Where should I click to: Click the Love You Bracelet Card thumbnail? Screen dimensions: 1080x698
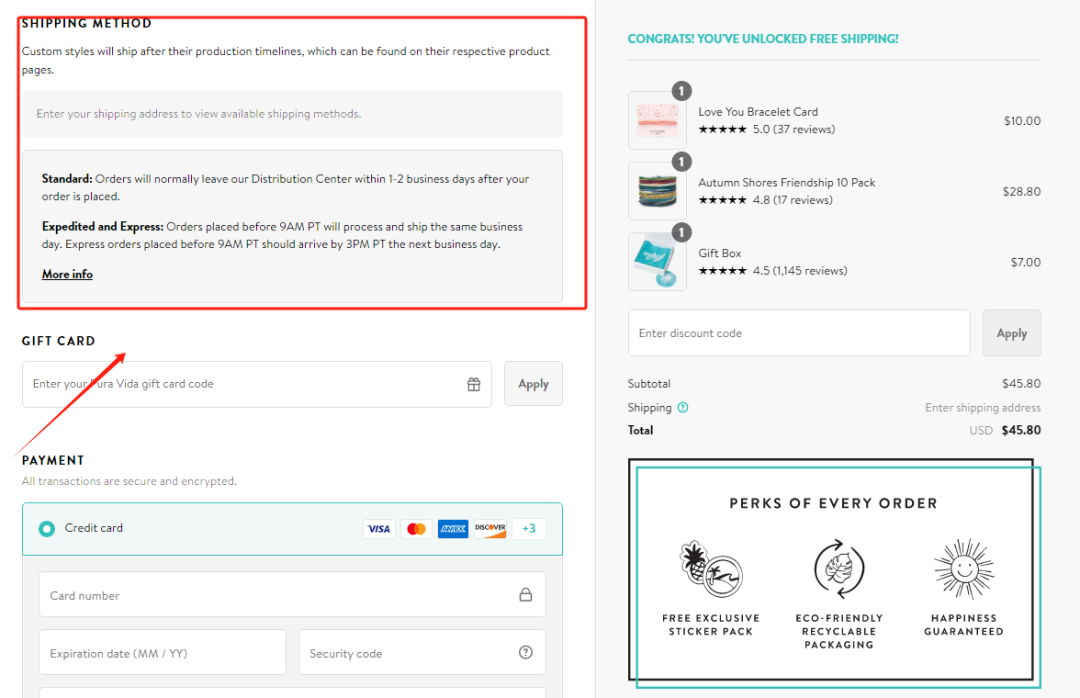[657, 121]
